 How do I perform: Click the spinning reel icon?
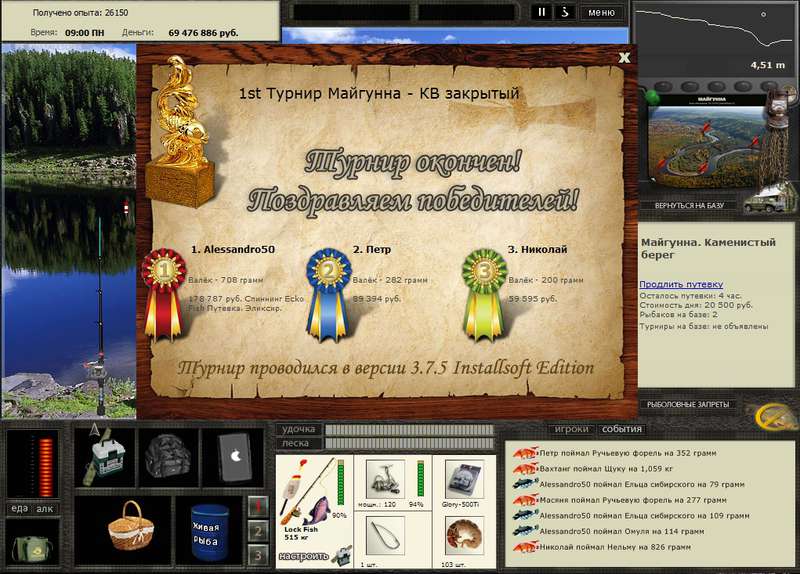point(385,479)
